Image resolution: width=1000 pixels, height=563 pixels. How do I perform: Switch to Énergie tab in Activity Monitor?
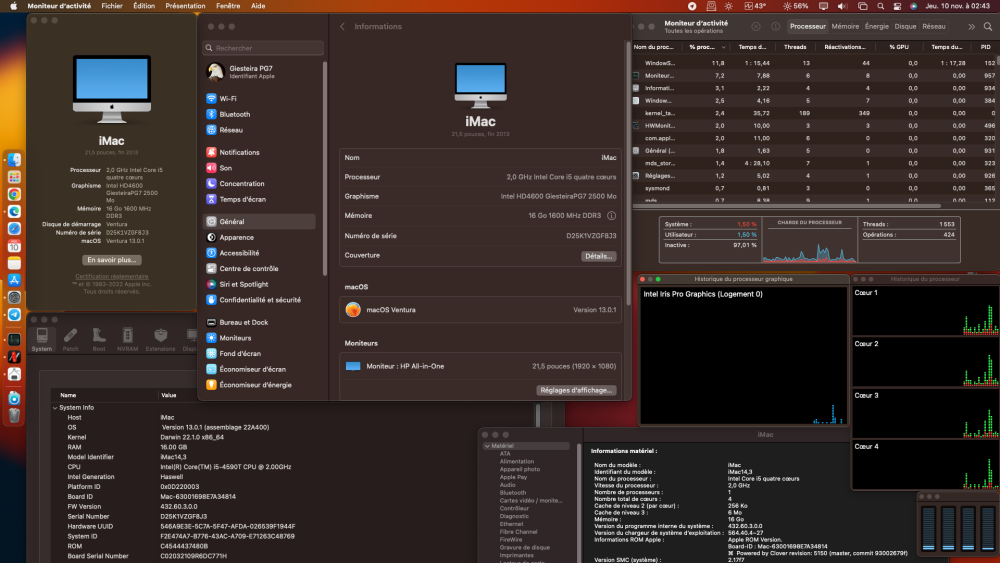pos(877,27)
